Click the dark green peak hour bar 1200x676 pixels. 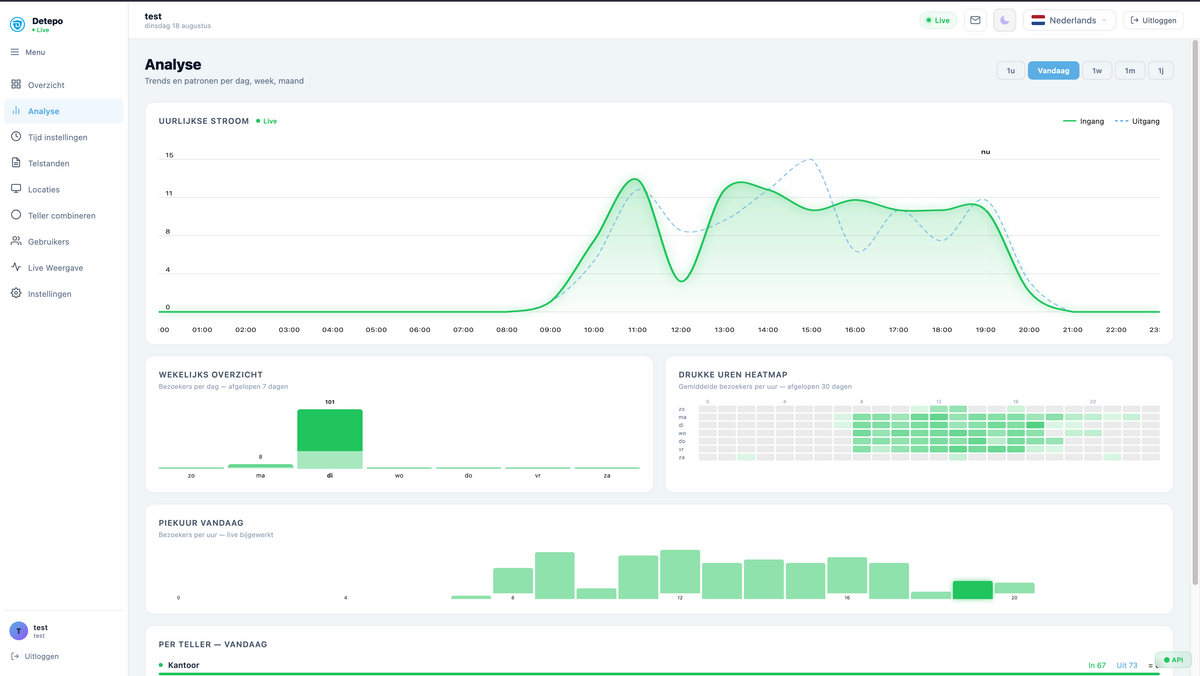click(972, 590)
